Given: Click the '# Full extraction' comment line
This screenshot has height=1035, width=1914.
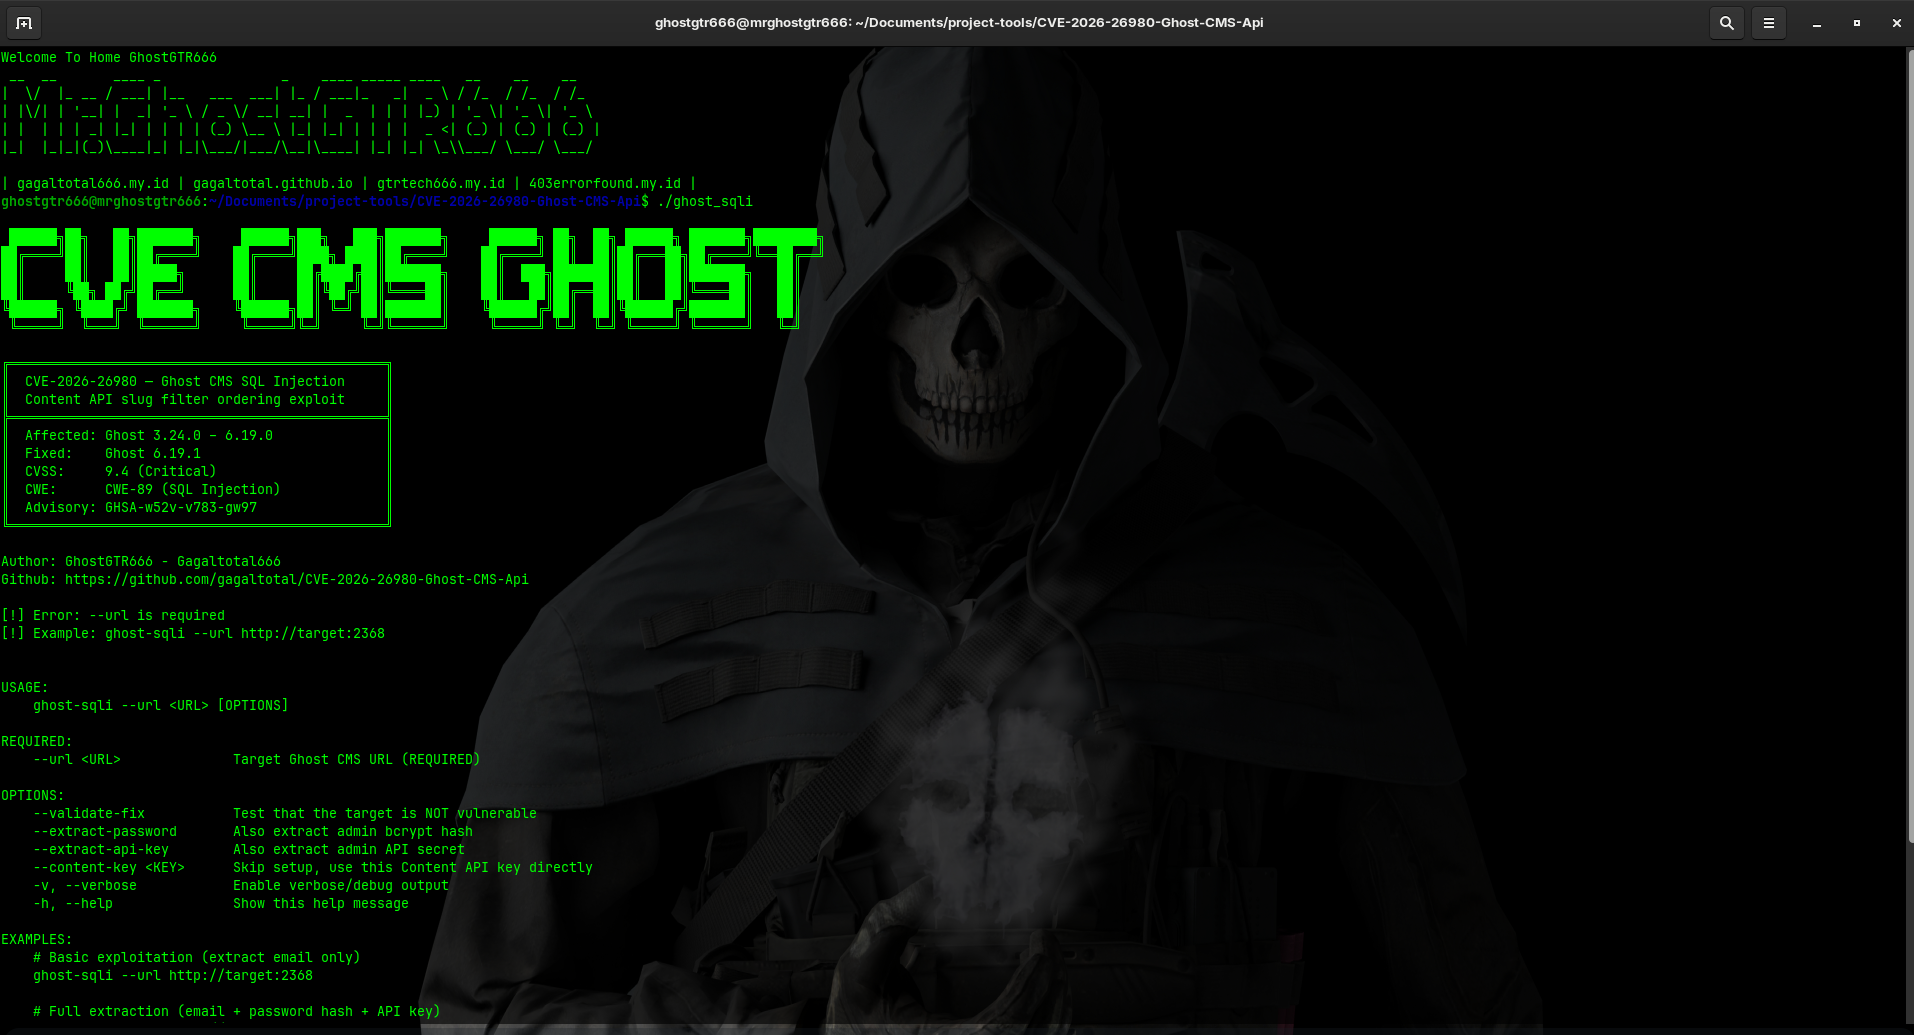Looking at the screenshot, I should pos(237,1012).
